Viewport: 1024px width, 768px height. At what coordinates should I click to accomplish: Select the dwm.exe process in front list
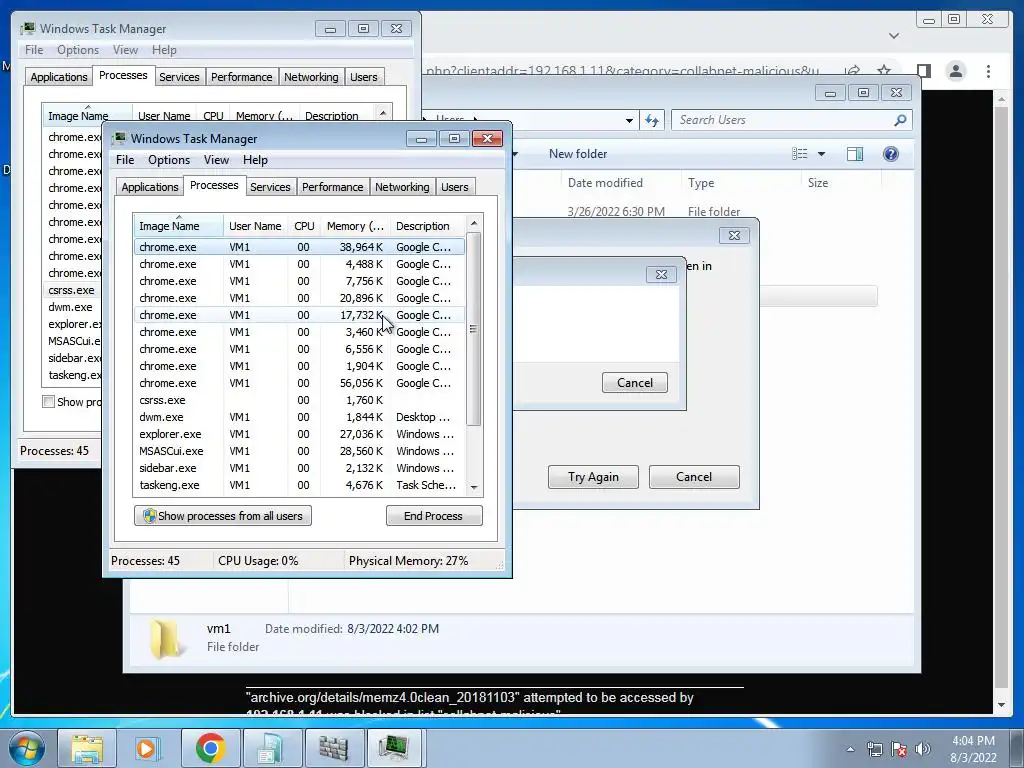coord(299,417)
